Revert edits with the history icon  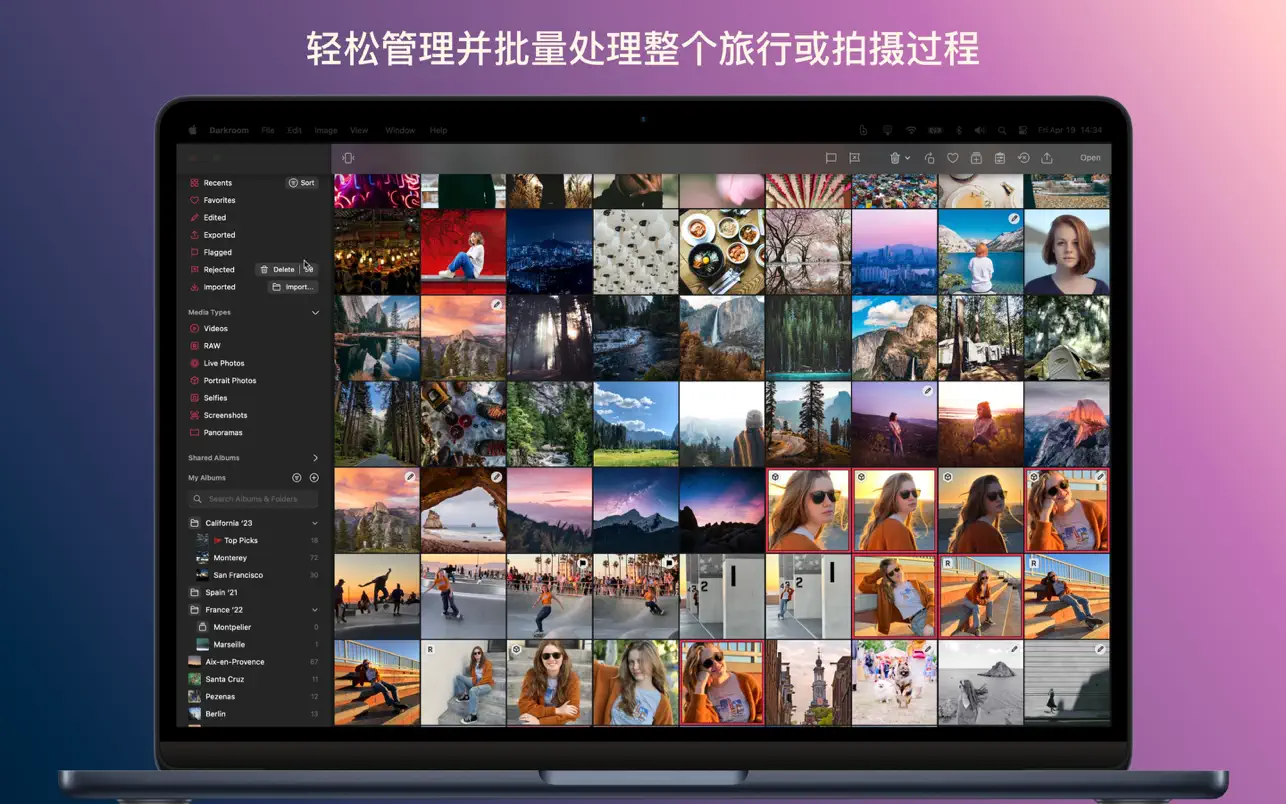pos(1024,158)
